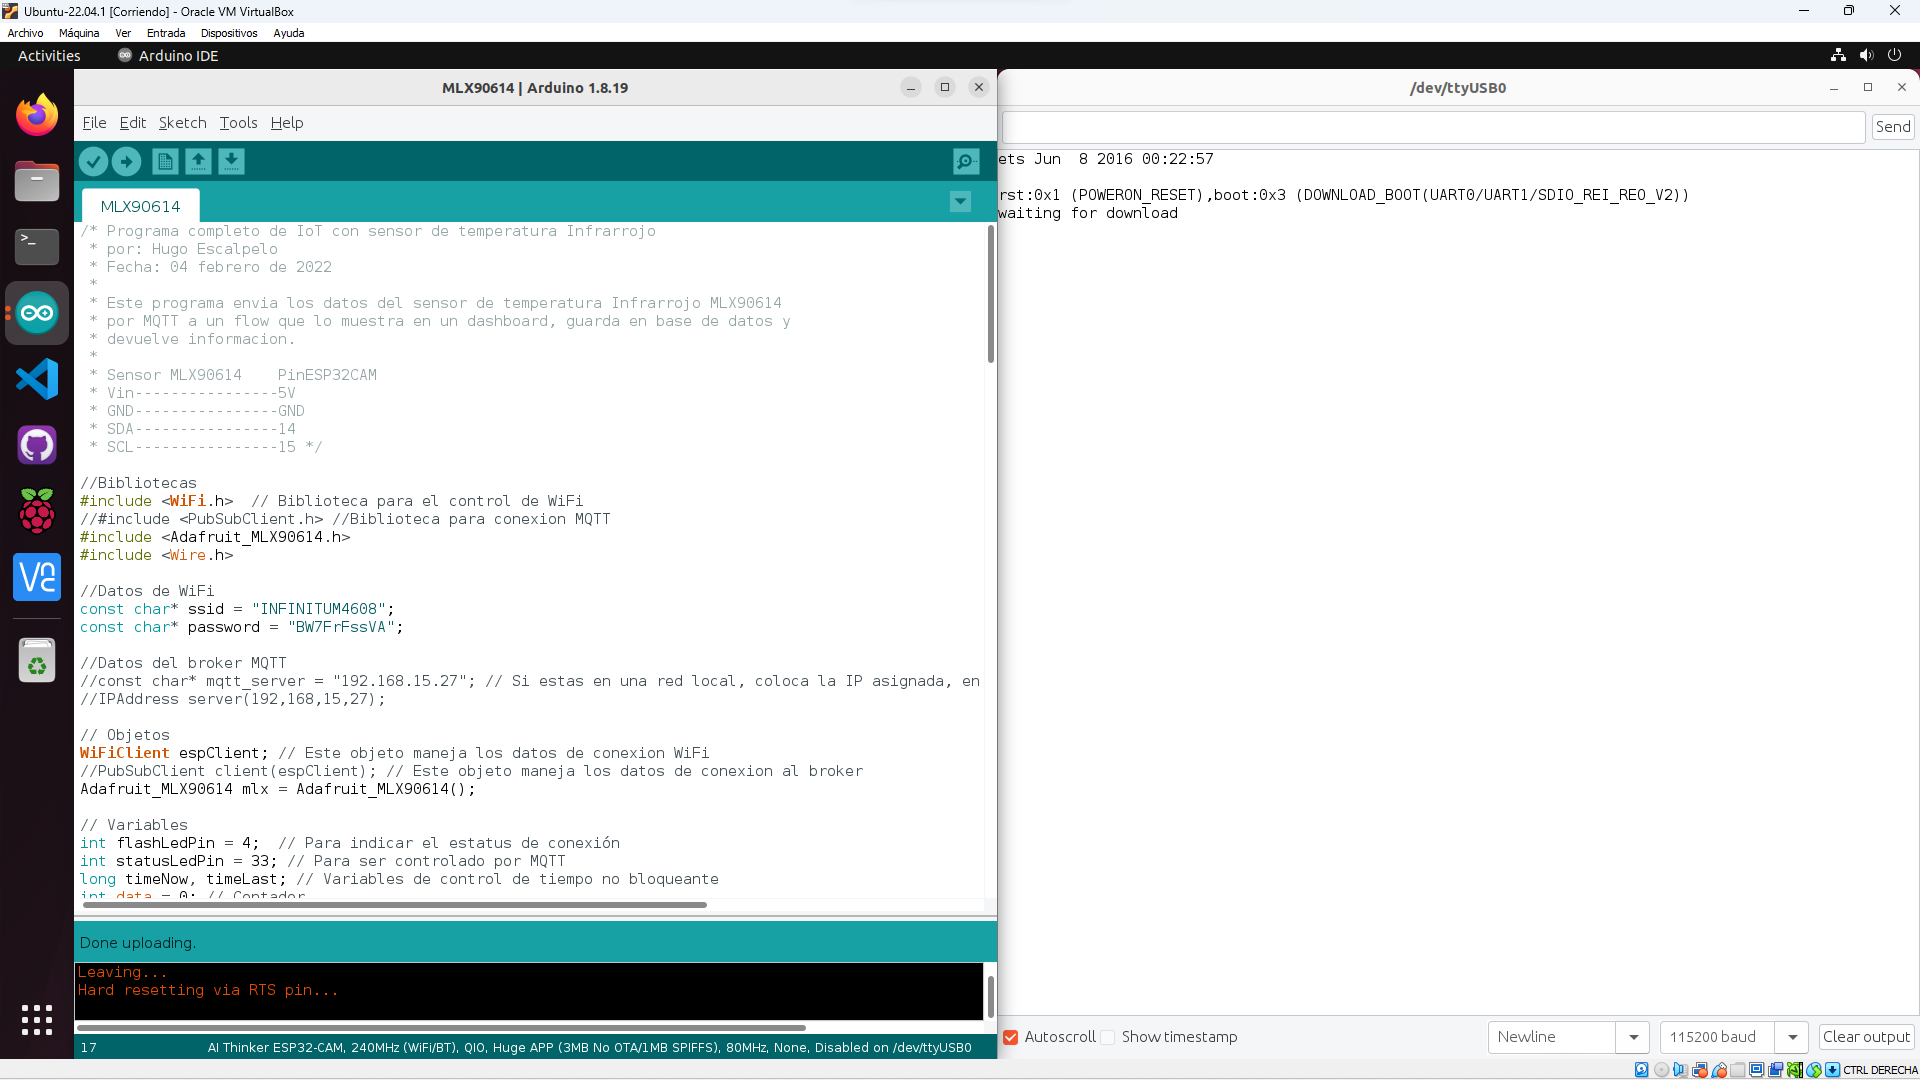Launch Firefox from the Ubuntu dock
1920x1080 pixels.
click(37, 115)
